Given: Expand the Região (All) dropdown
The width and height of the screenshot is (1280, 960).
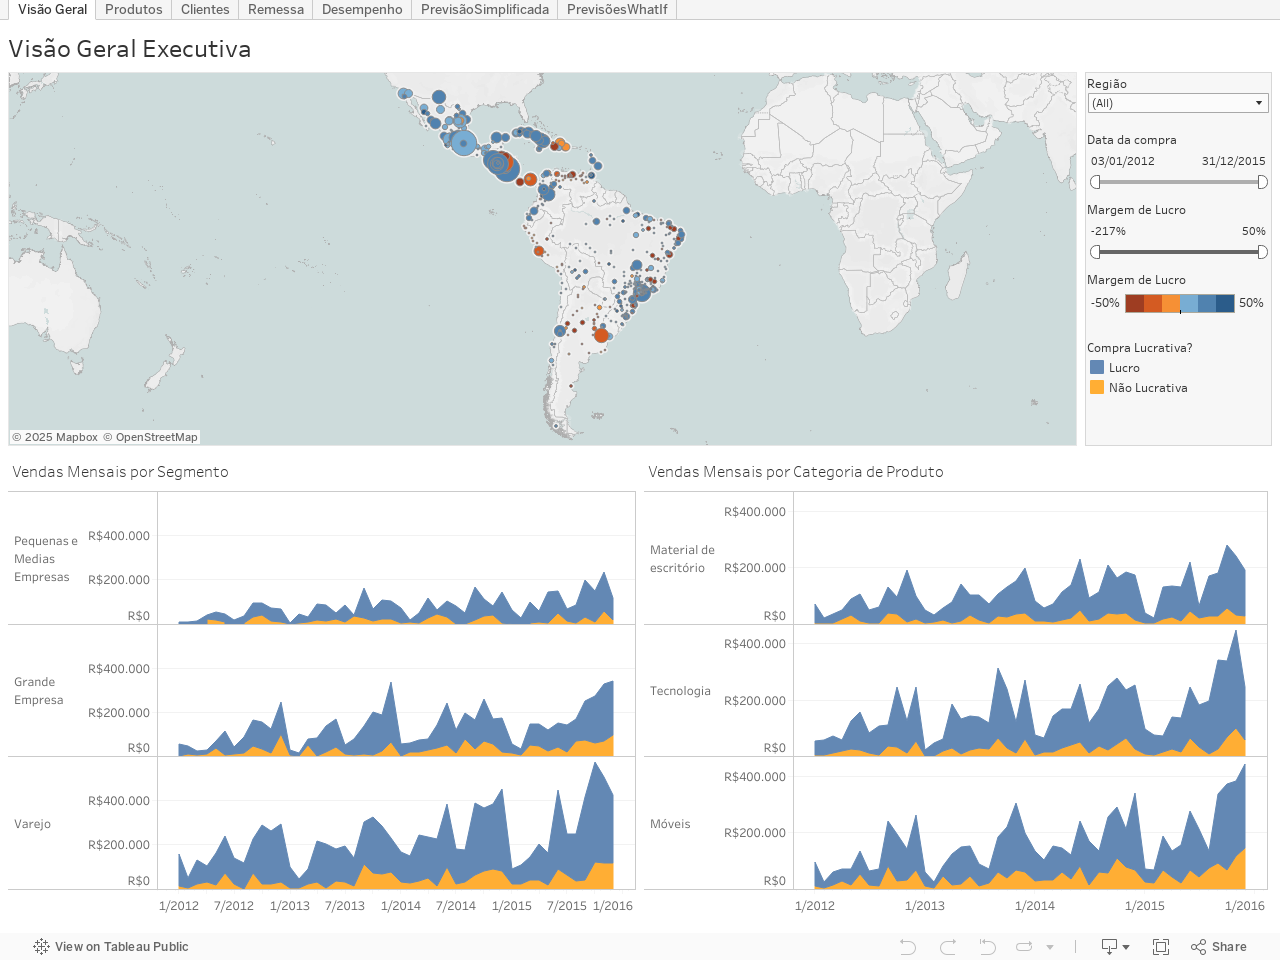Looking at the screenshot, I should tap(1178, 103).
